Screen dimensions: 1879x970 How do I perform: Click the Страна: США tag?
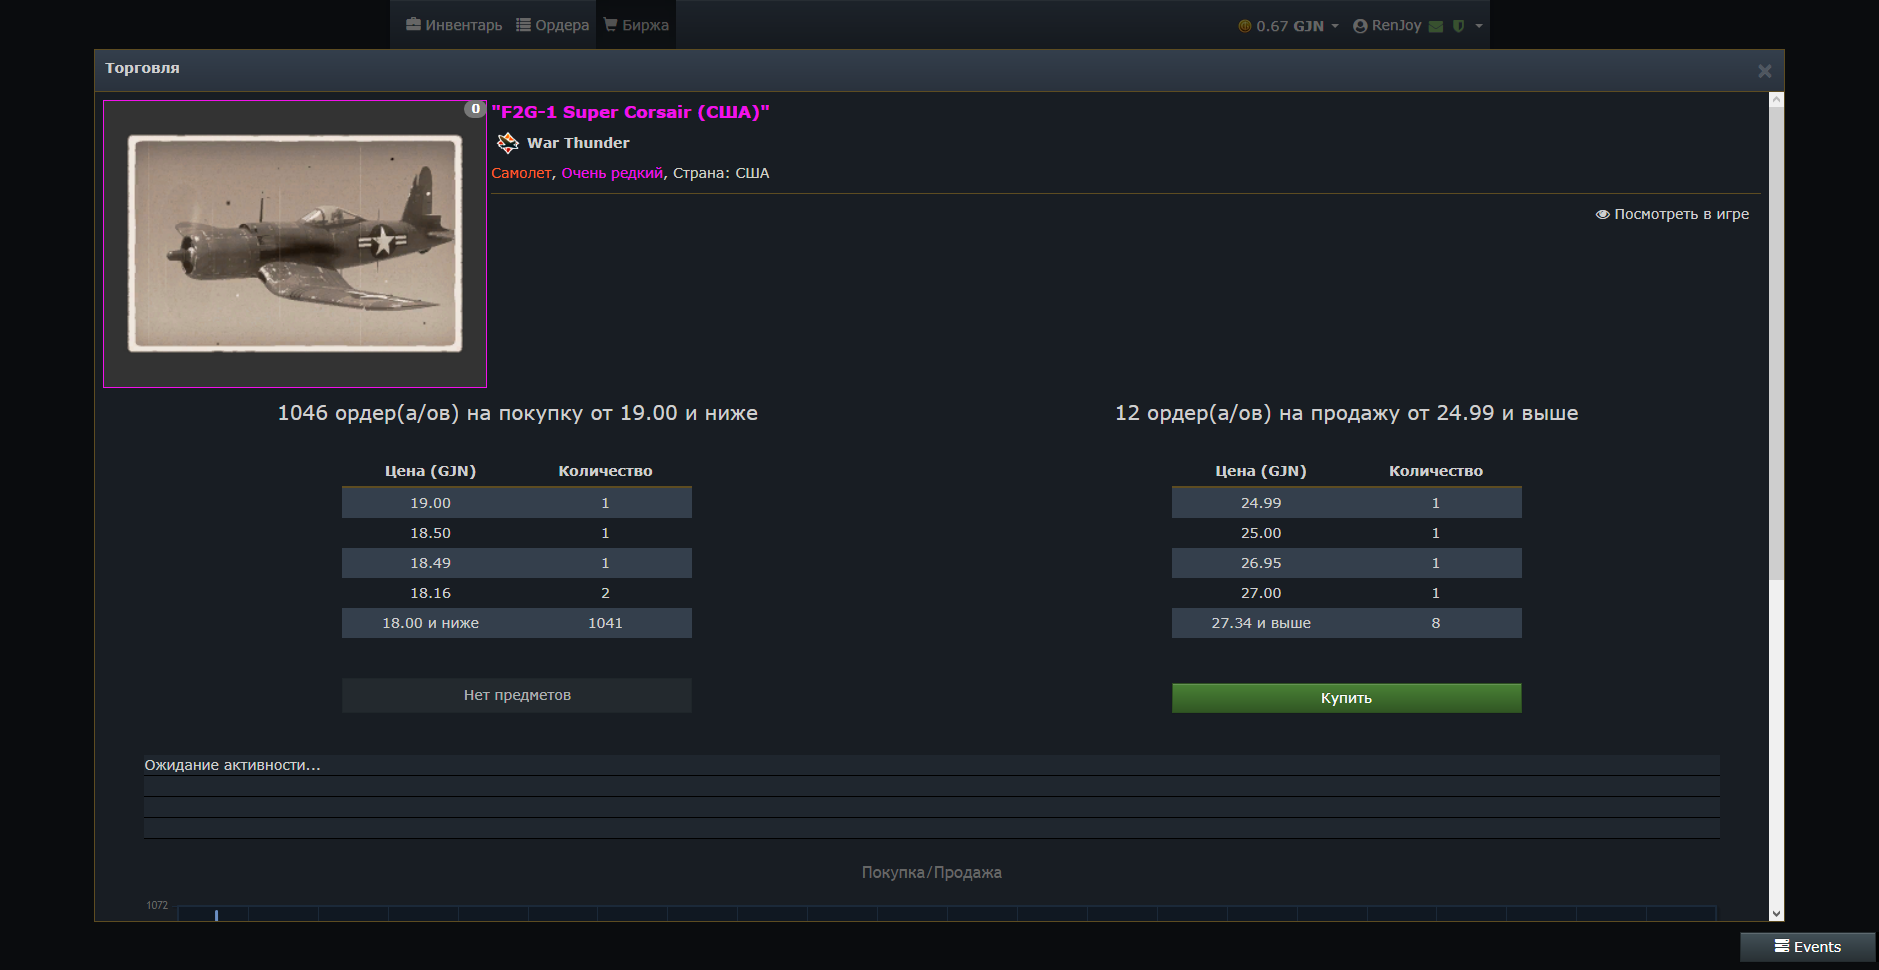(721, 173)
